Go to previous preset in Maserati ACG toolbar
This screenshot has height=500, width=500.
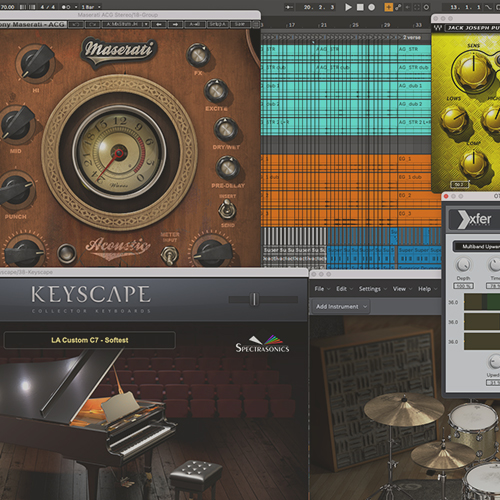159,24
